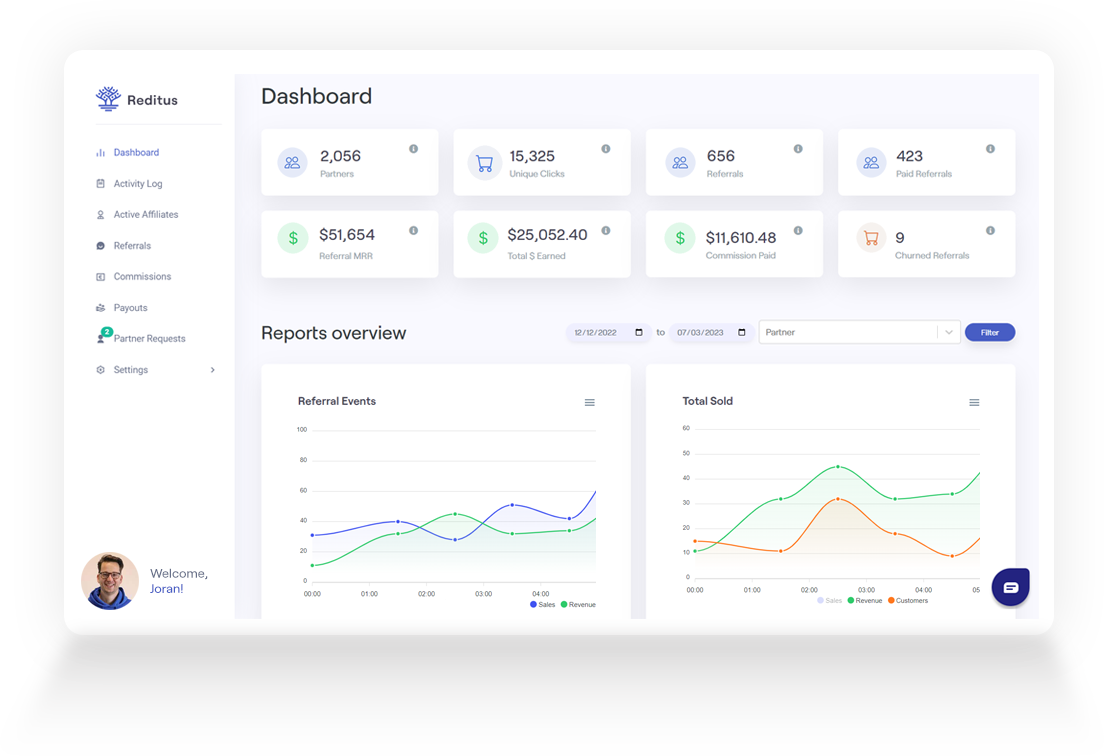Screen dimensions: 1104x756
Task: Toggle the Sales legend on Referral Events chart
Action: 541,604
